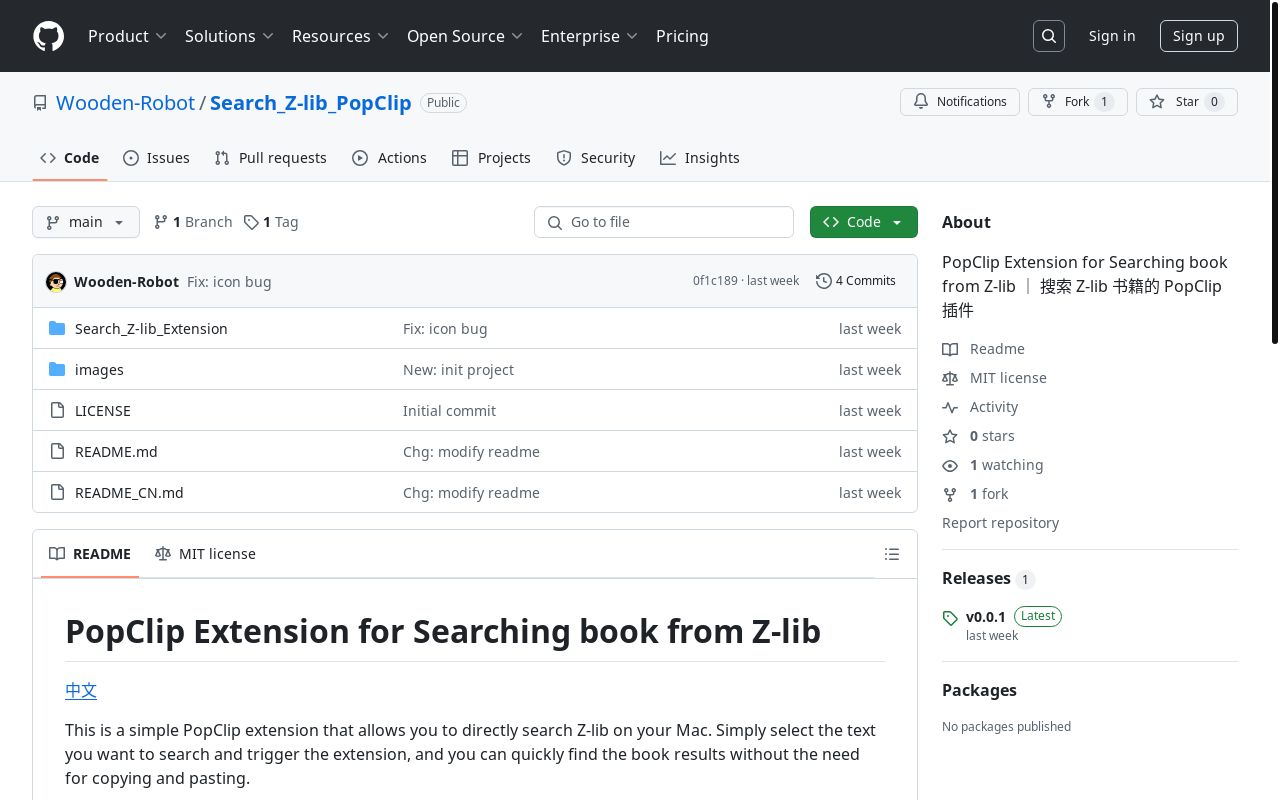Fork the repository
Viewport: 1280px width, 800px height.
[x=1066, y=102]
